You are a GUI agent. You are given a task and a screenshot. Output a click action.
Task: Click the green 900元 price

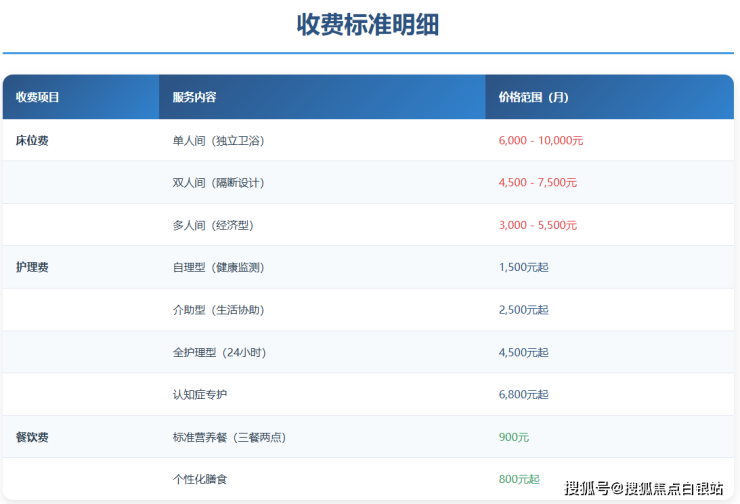(x=514, y=437)
